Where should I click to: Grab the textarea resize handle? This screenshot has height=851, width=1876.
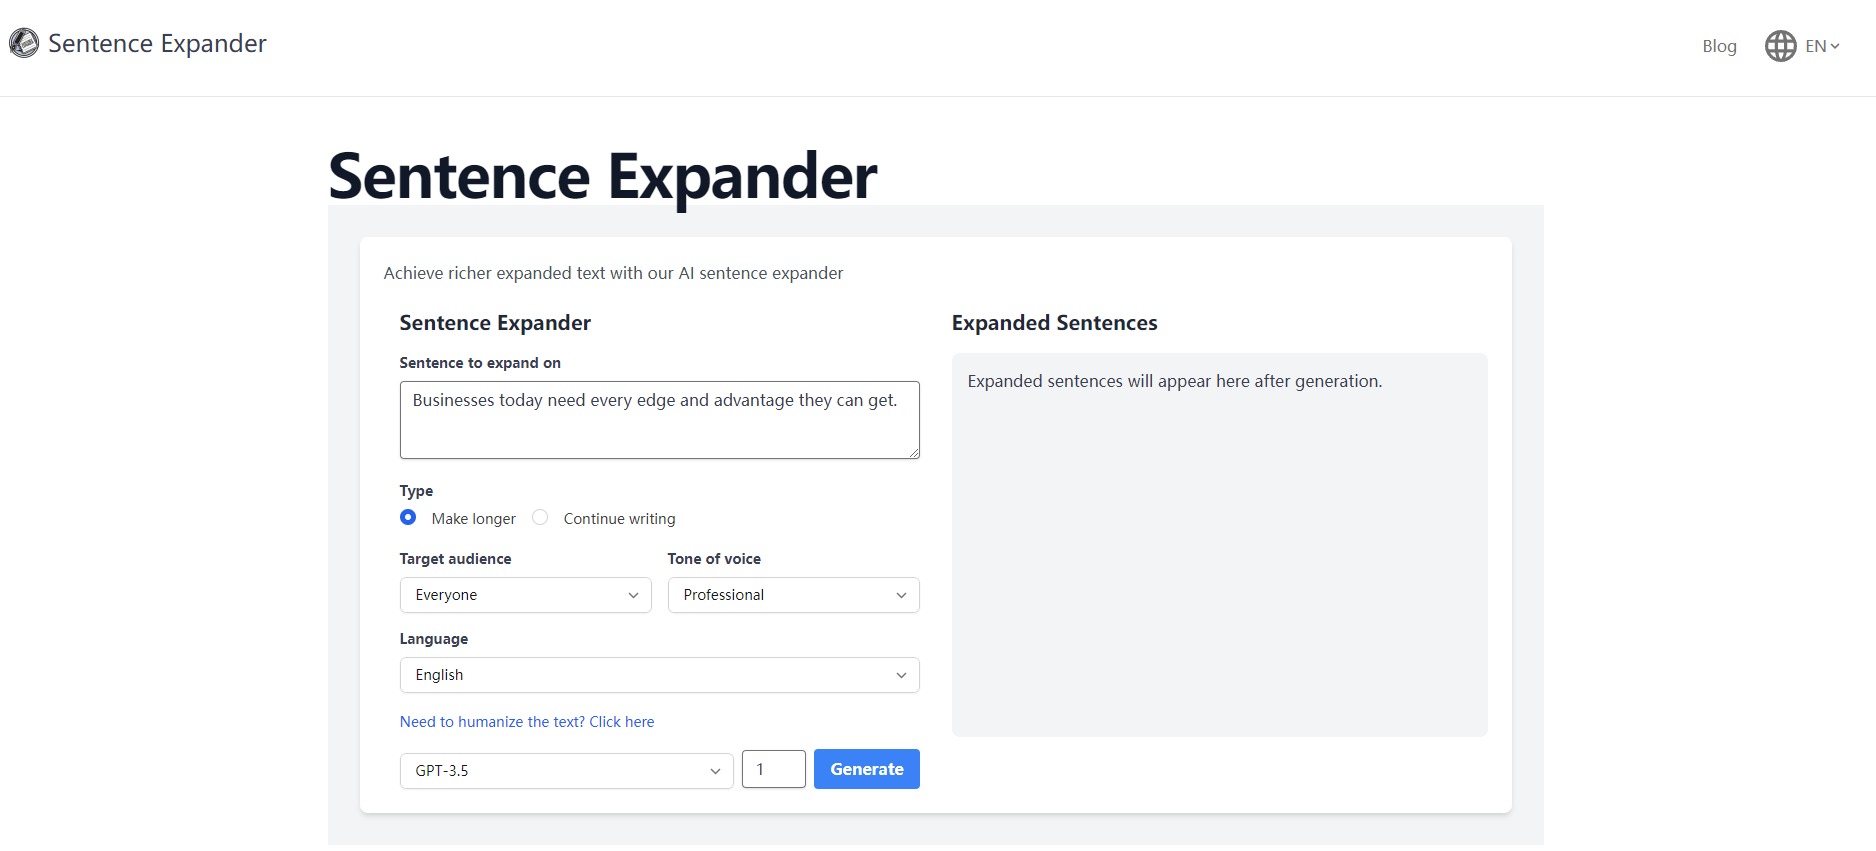[914, 453]
